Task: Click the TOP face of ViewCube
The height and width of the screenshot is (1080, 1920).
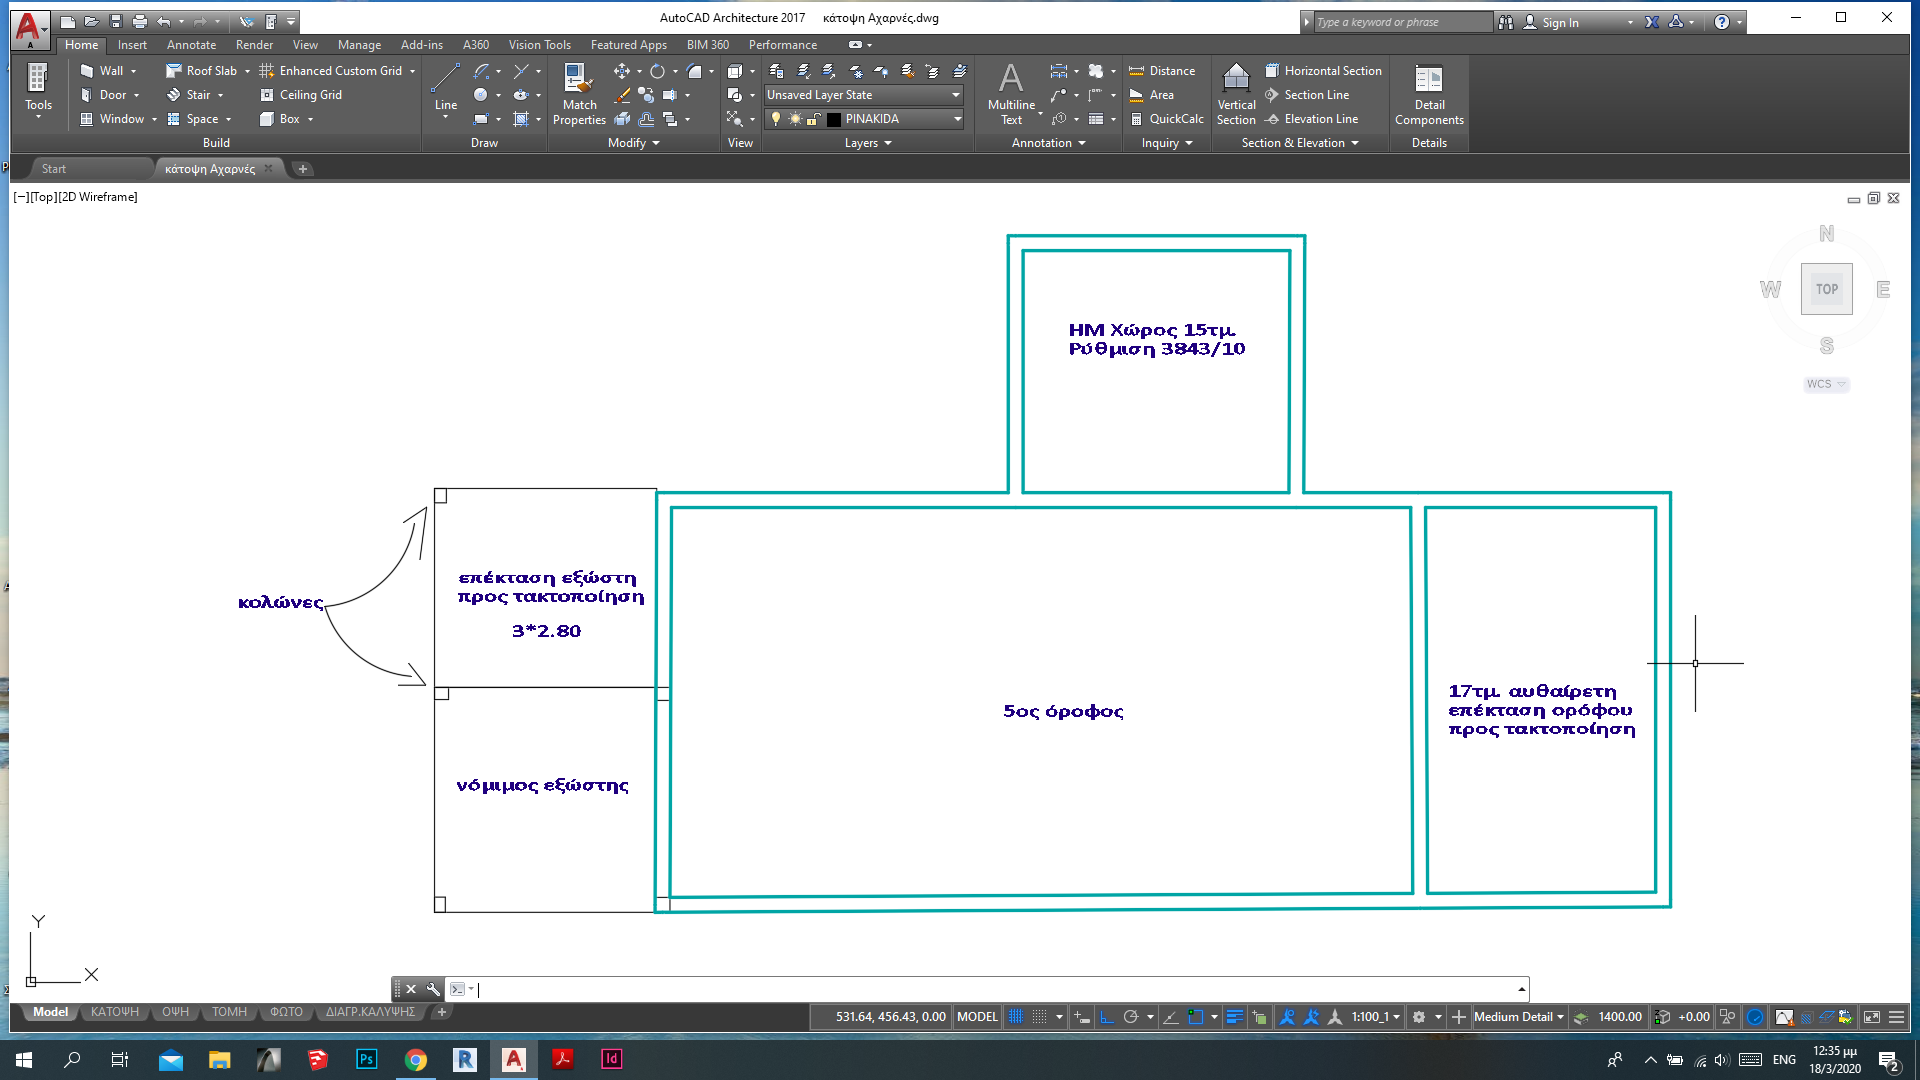Action: 1826,289
